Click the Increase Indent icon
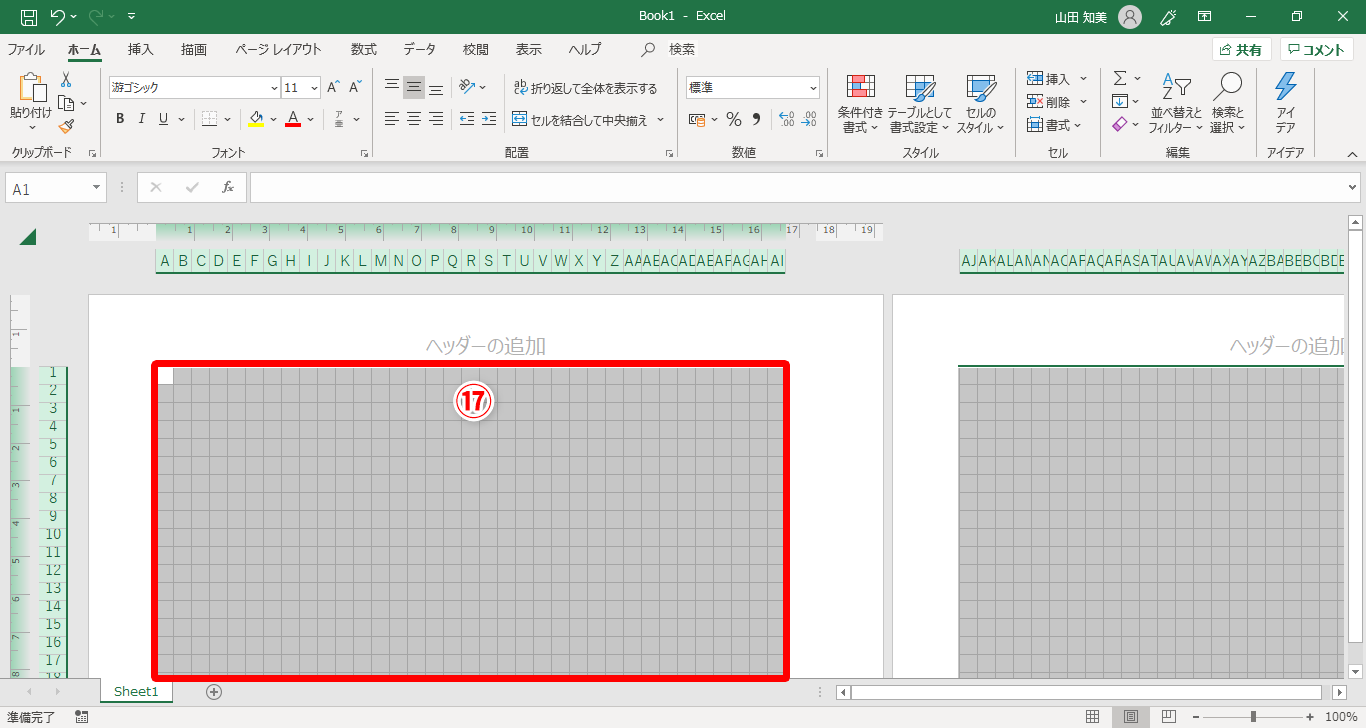Image resolution: width=1366 pixels, height=728 pixels. click(x=488, y=119)
